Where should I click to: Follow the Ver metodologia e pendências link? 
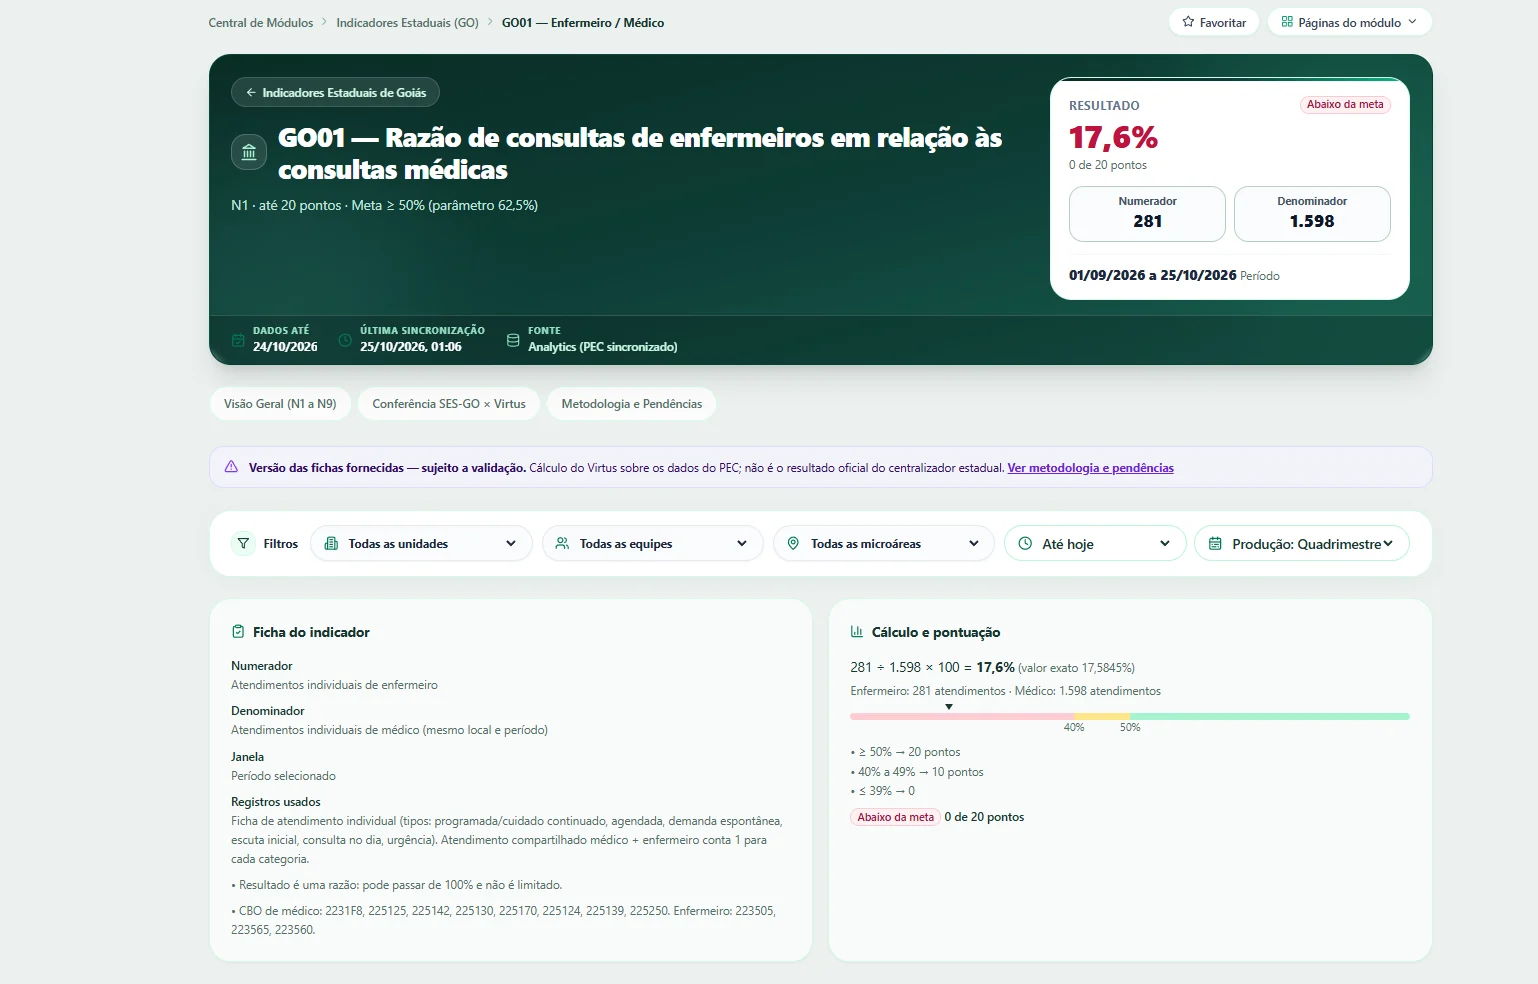(1091, 468)
